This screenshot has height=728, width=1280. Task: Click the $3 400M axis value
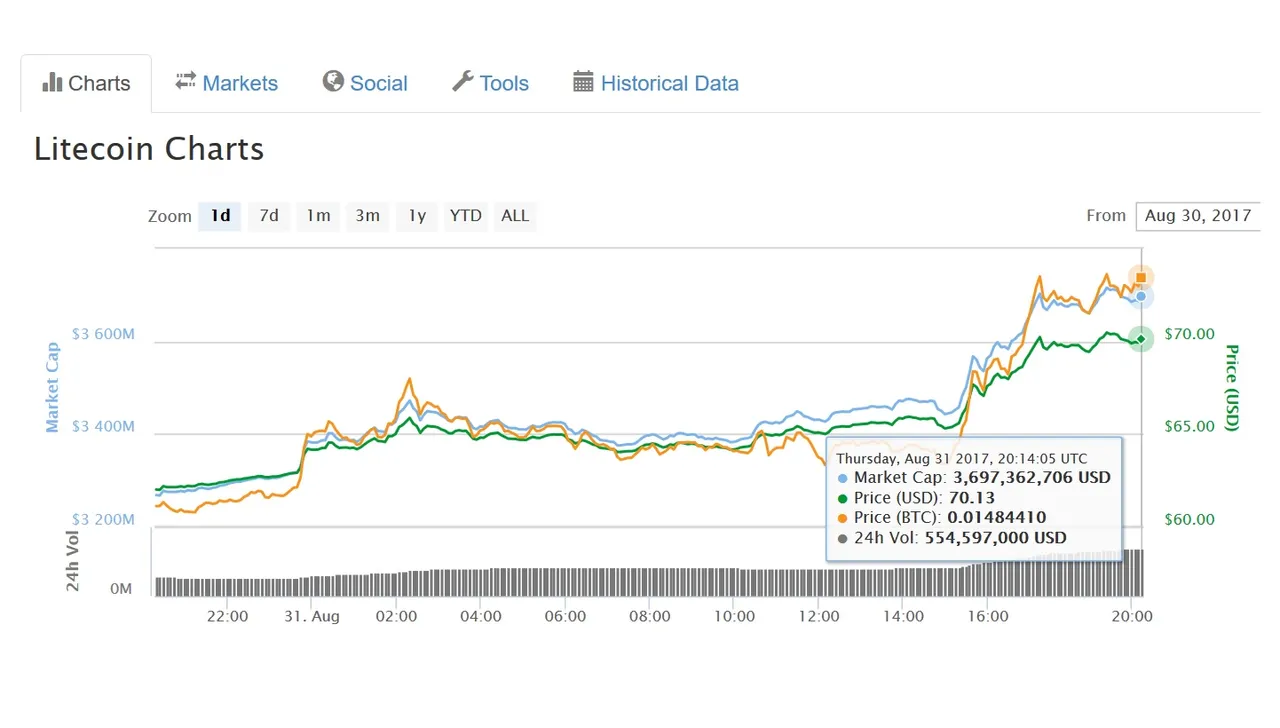[x=103, y=427]
